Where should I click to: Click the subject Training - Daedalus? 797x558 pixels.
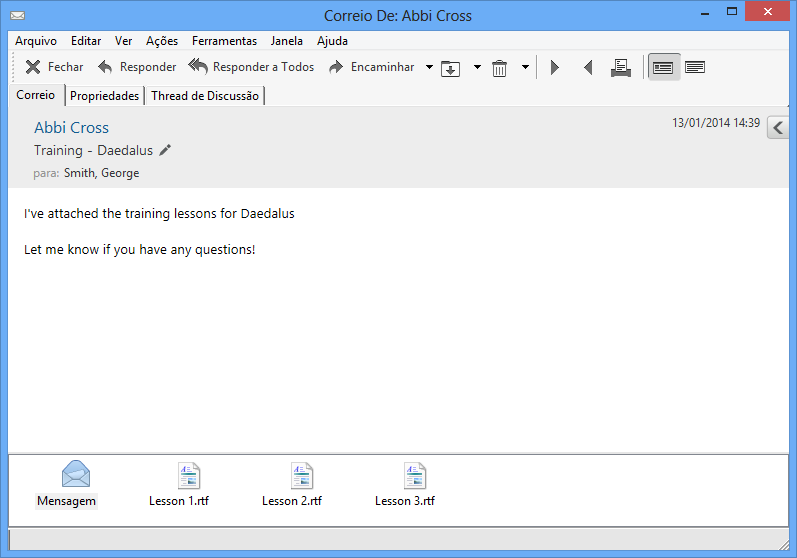pos(94,150)
